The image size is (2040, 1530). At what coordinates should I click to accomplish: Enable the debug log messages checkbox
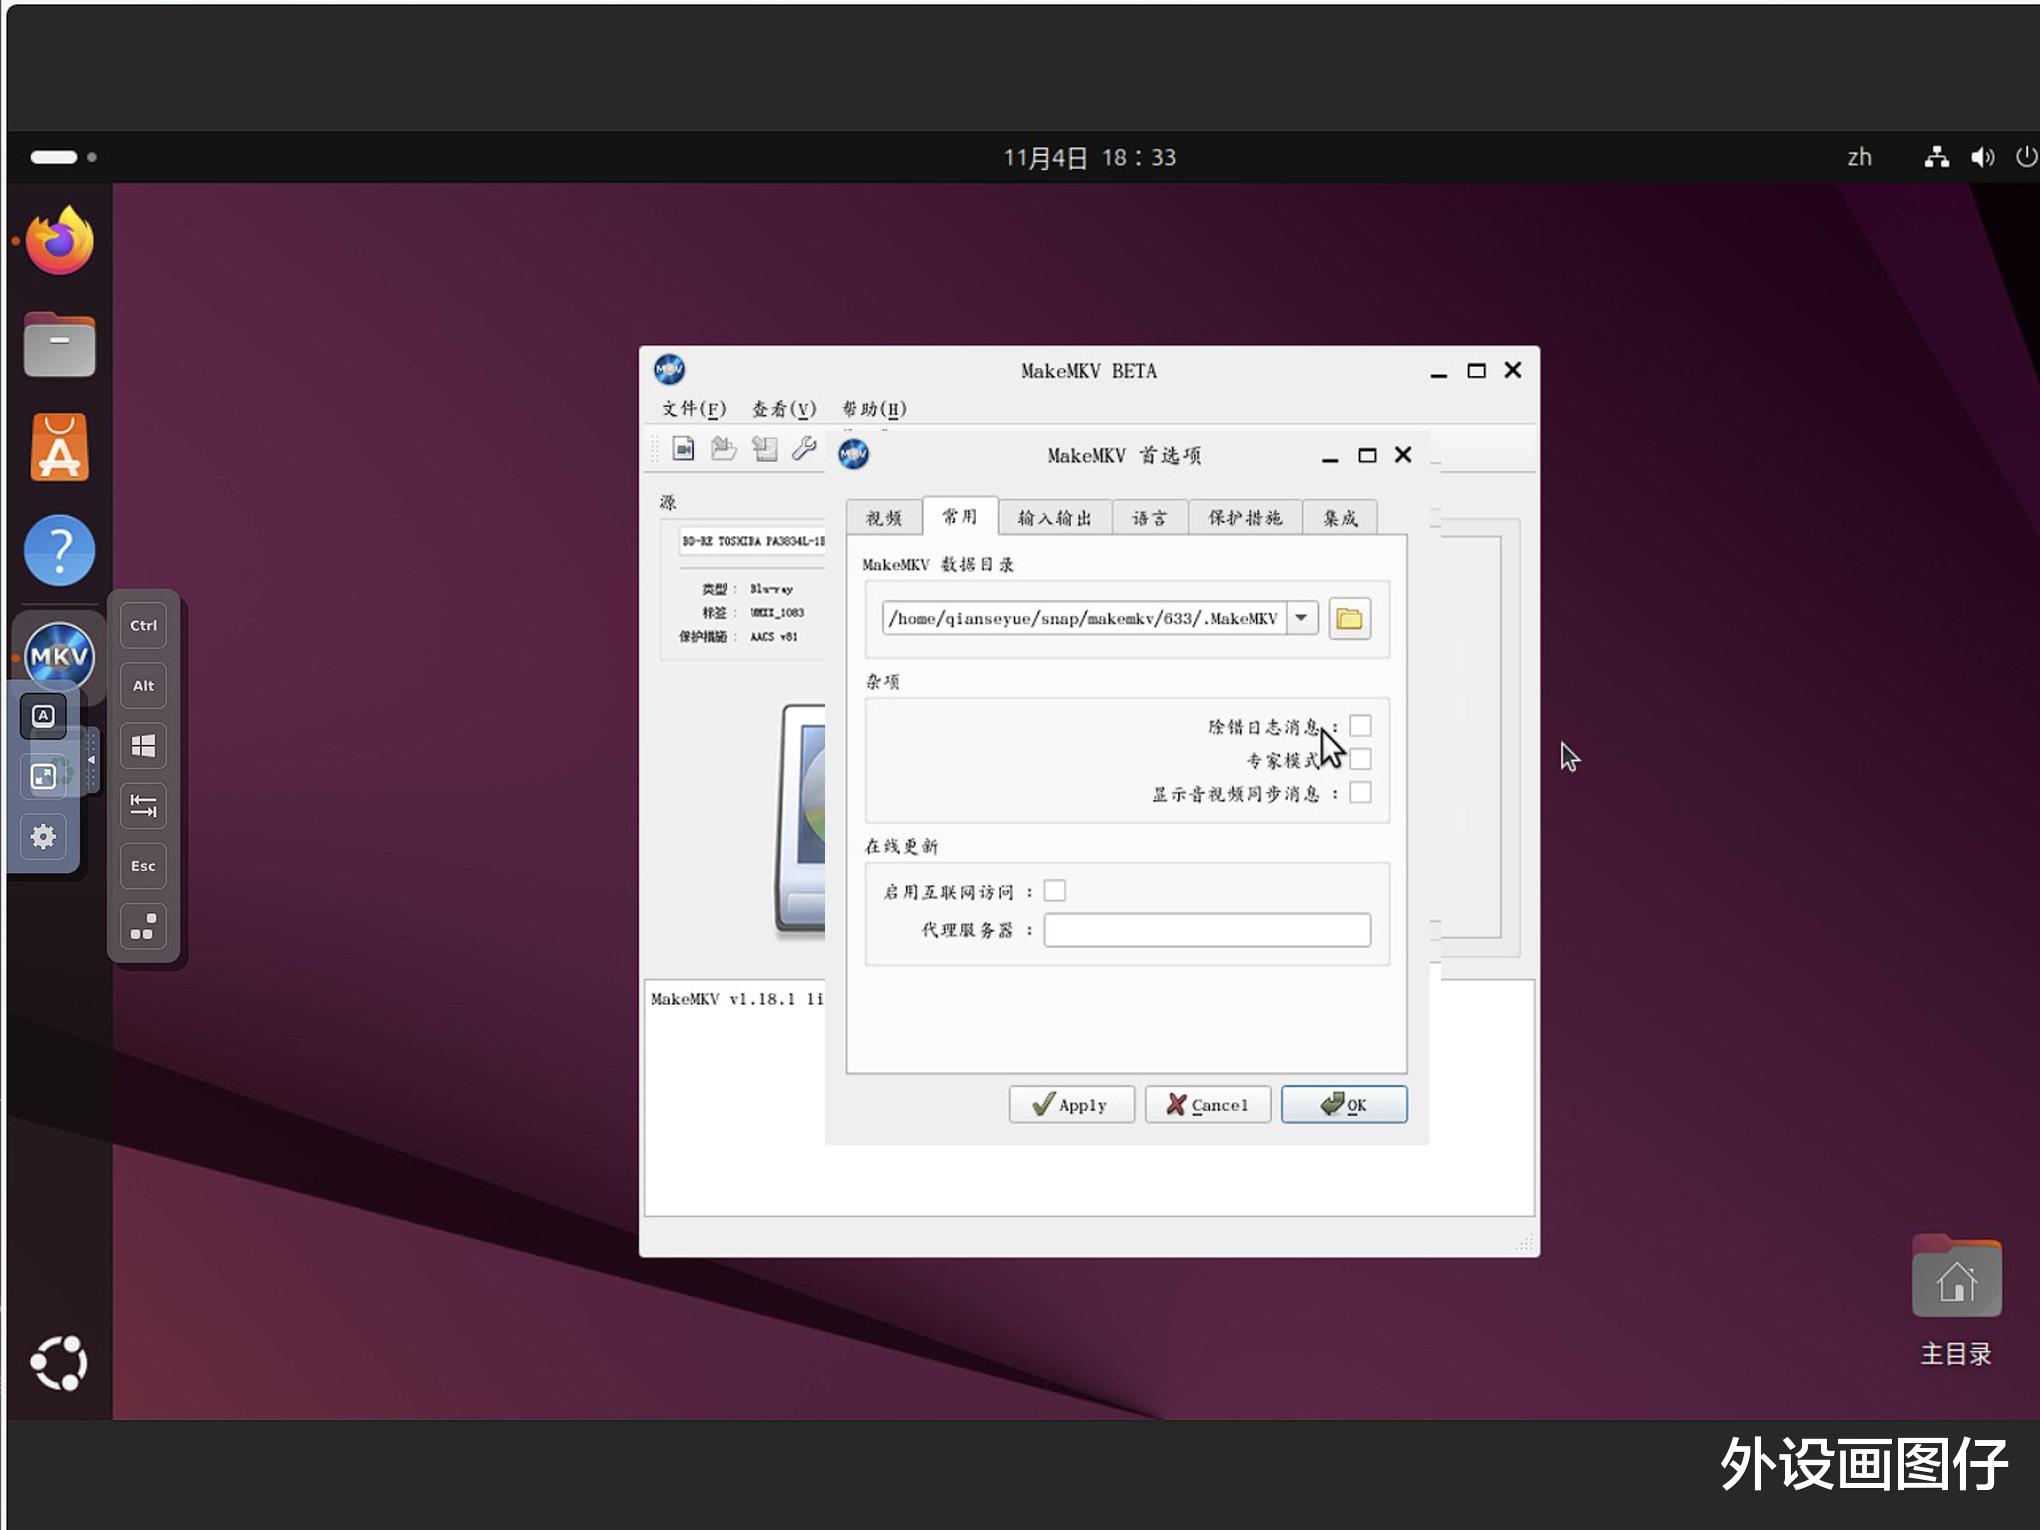tap(1360, 726)
